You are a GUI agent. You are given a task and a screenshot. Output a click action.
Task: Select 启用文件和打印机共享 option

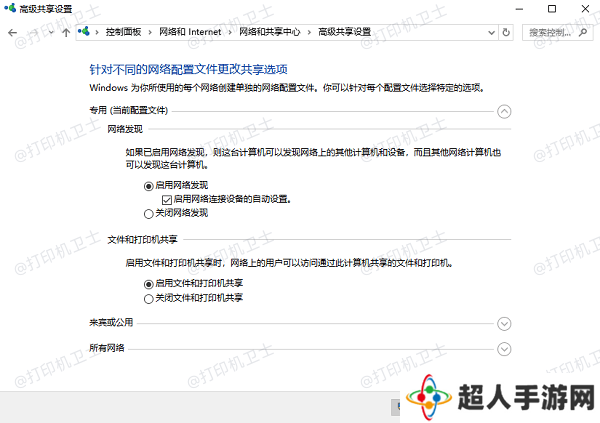pos(149,284)
